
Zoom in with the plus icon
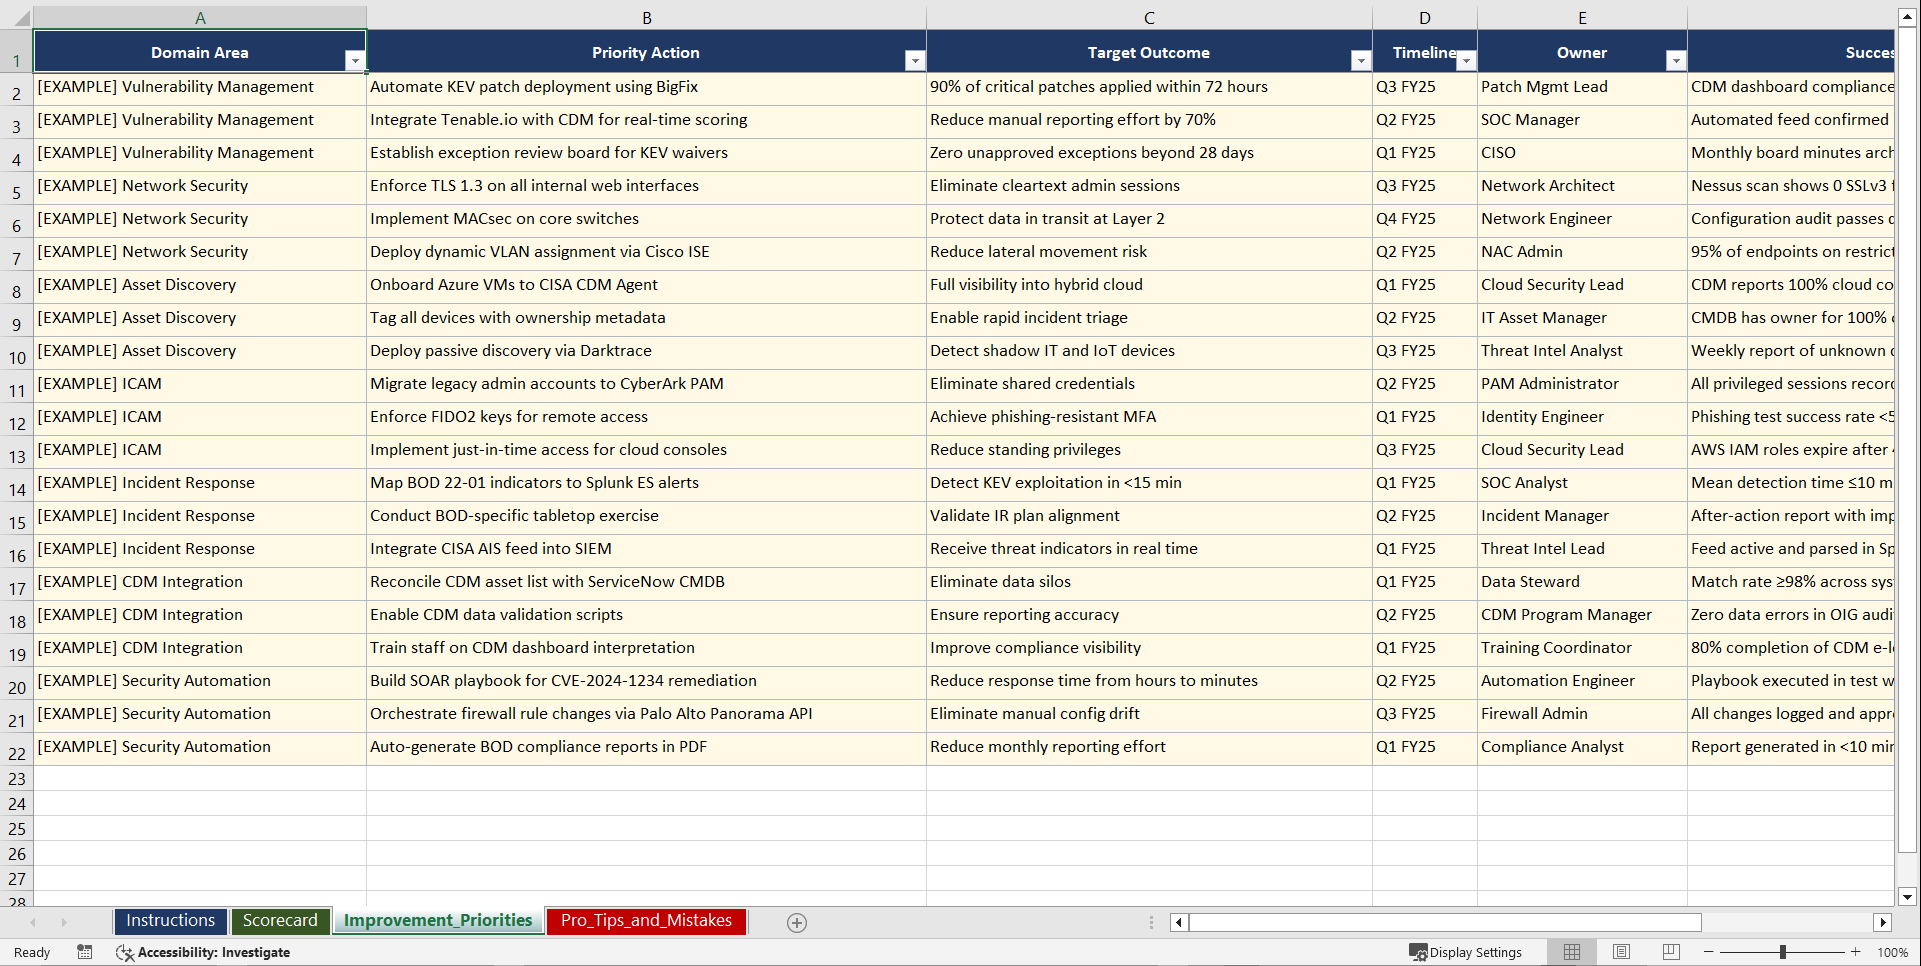(1856, 952)
